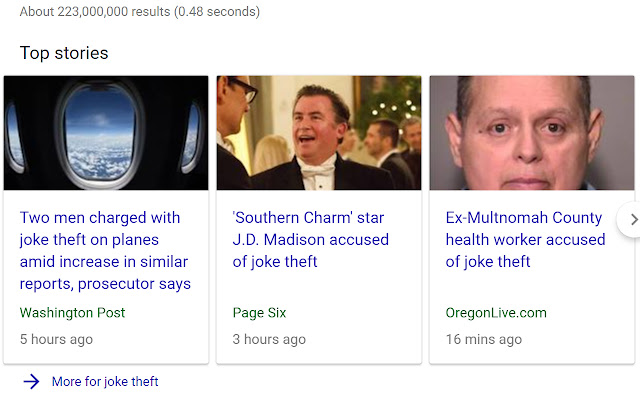Click the J.D. Madison tuxedo photo thumbnail

coord(319,133)
